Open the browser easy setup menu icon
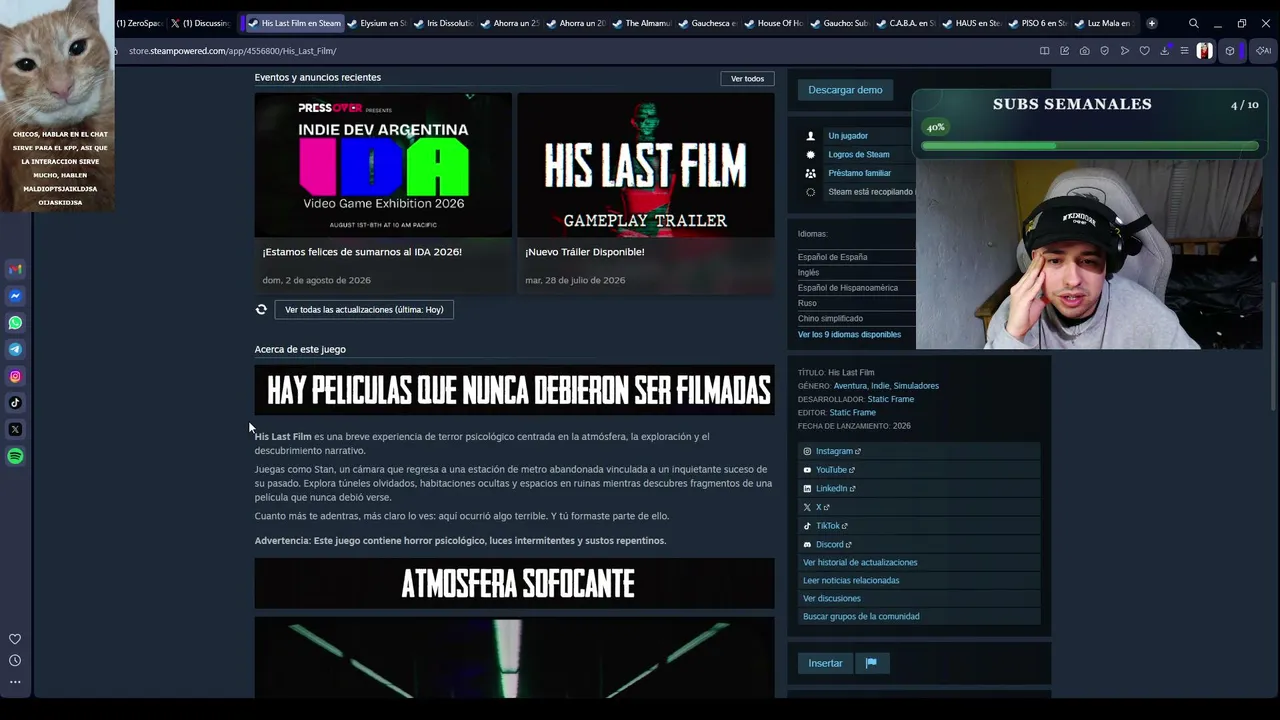Screen dimensions: 1280x720 [x=1184, y=51]
